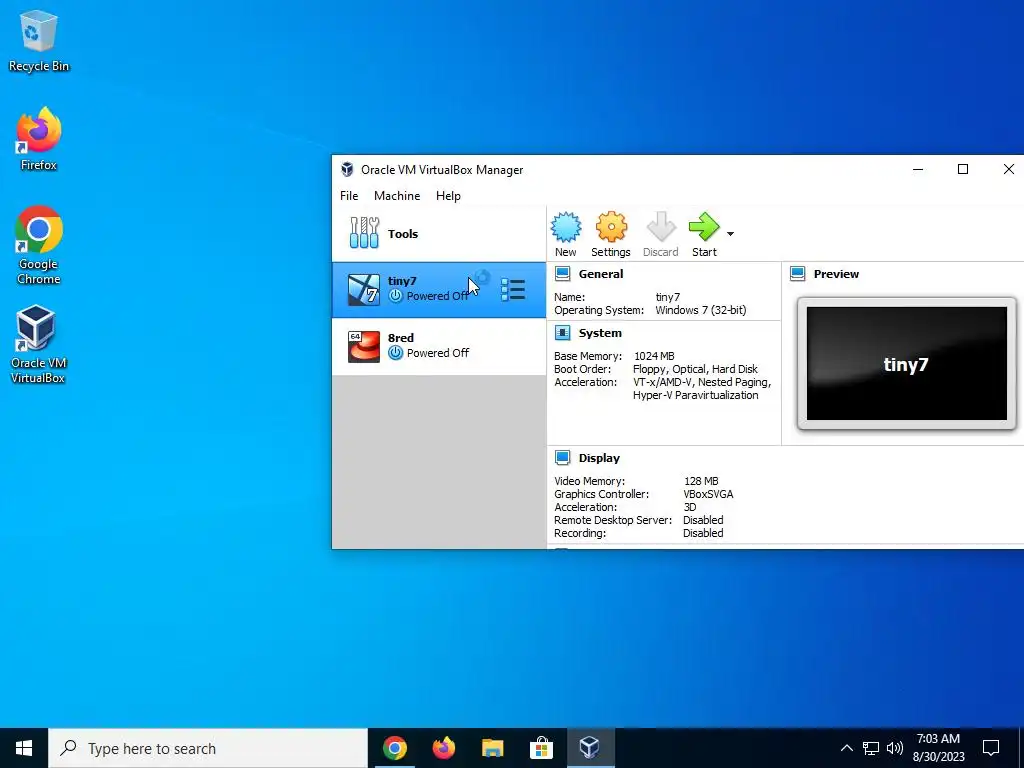This screenshot has width=1024, height=768.
Task: Click the 128 MB video memory value
Action: pos(701,481)
